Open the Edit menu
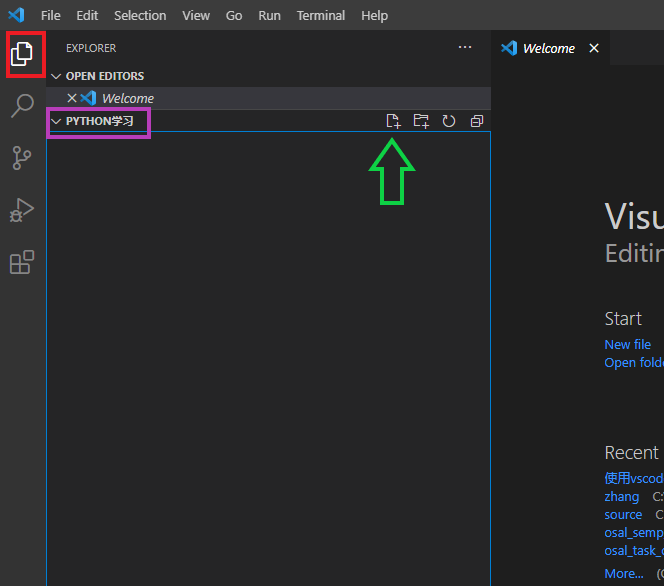Screen dimensions: 664x586 pos(87,16)
